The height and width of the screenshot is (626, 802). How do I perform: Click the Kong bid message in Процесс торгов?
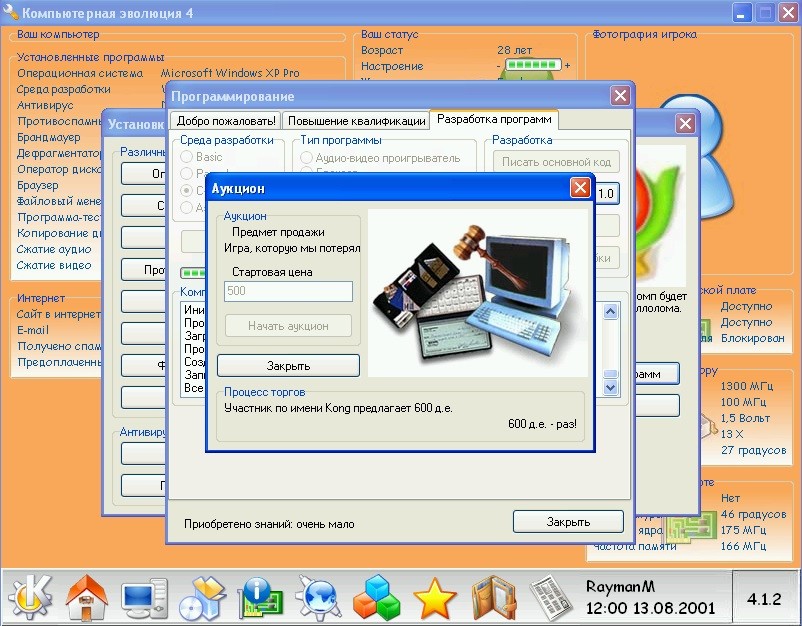point(338,408)
